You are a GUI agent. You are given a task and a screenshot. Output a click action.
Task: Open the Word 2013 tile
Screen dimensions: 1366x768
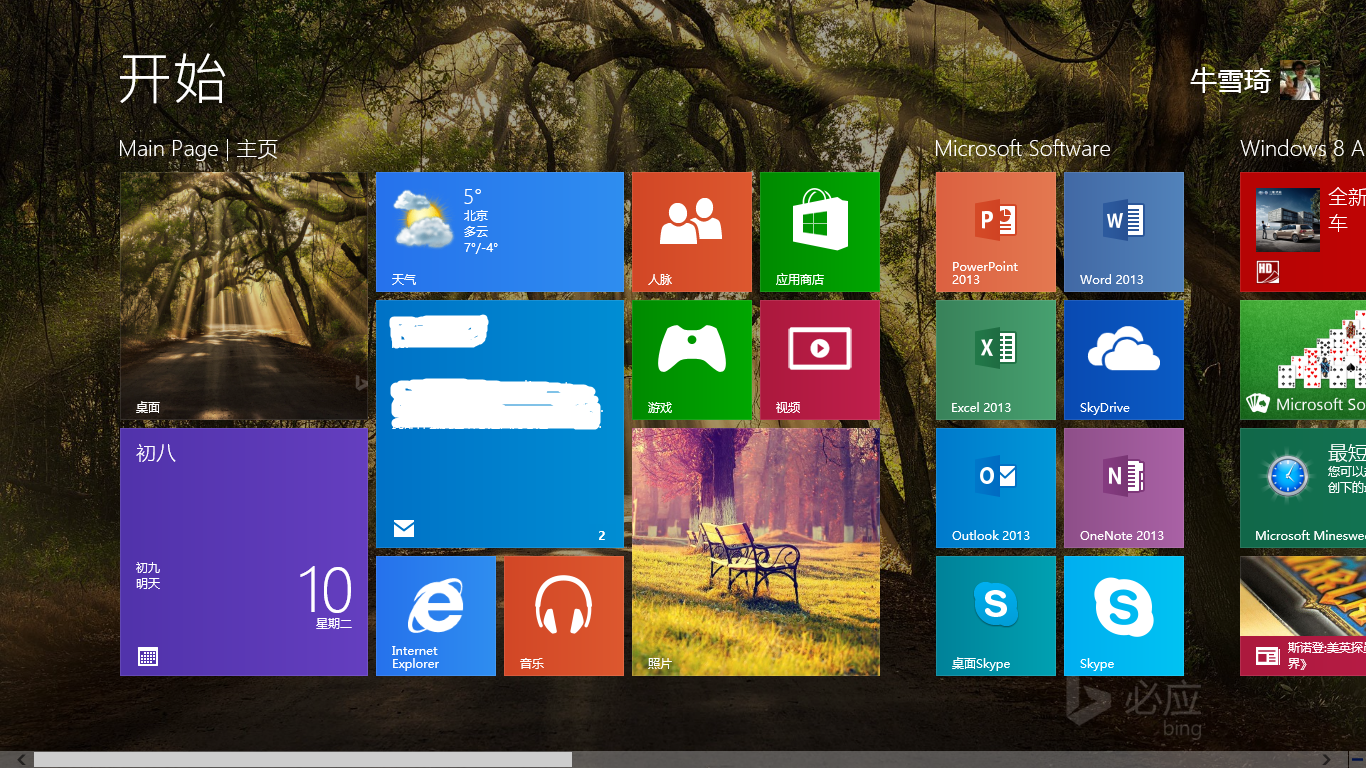[1122, 231]
